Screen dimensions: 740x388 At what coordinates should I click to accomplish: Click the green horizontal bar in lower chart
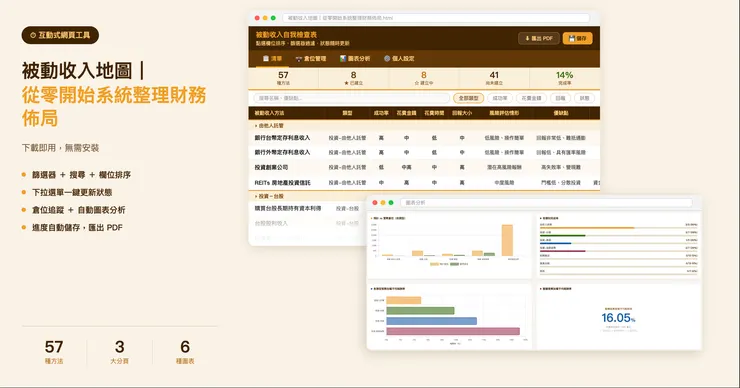[420, 311]
